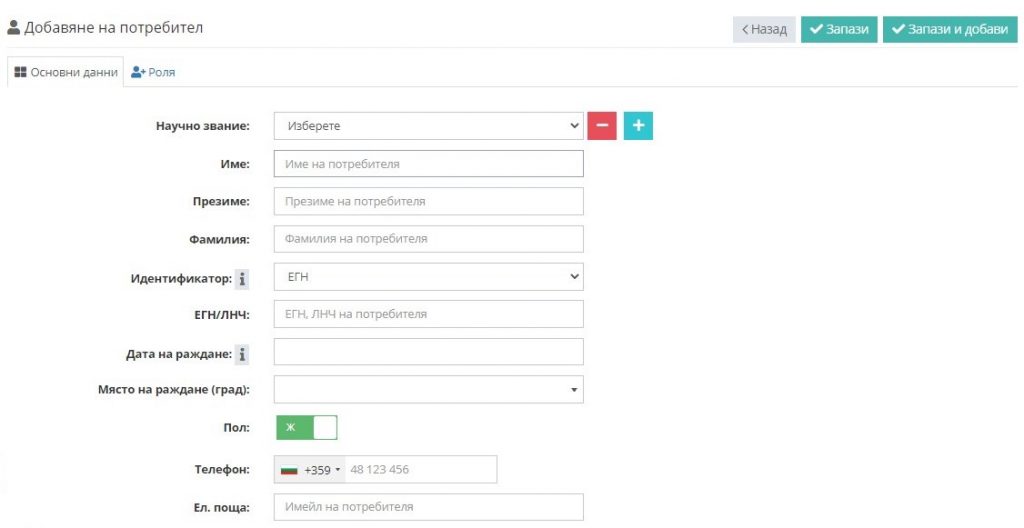Click the info icon next to Дата на раждане
The image size is (1024, 528).
point(242,355)
